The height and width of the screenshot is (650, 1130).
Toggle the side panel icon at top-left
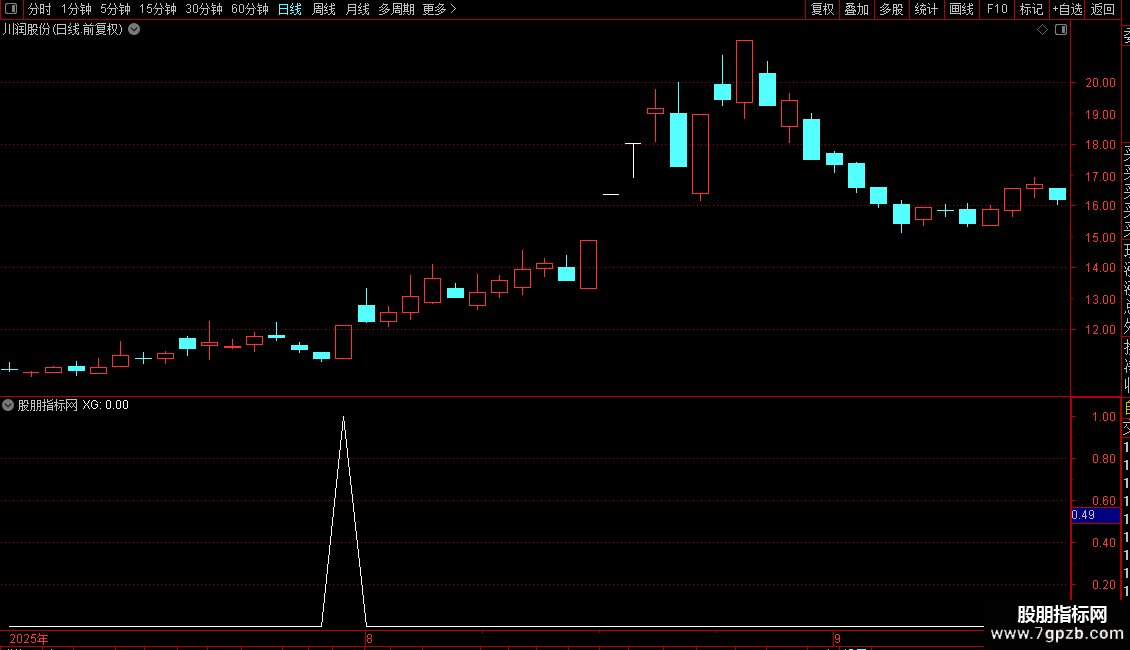click(x=11, y=9)
